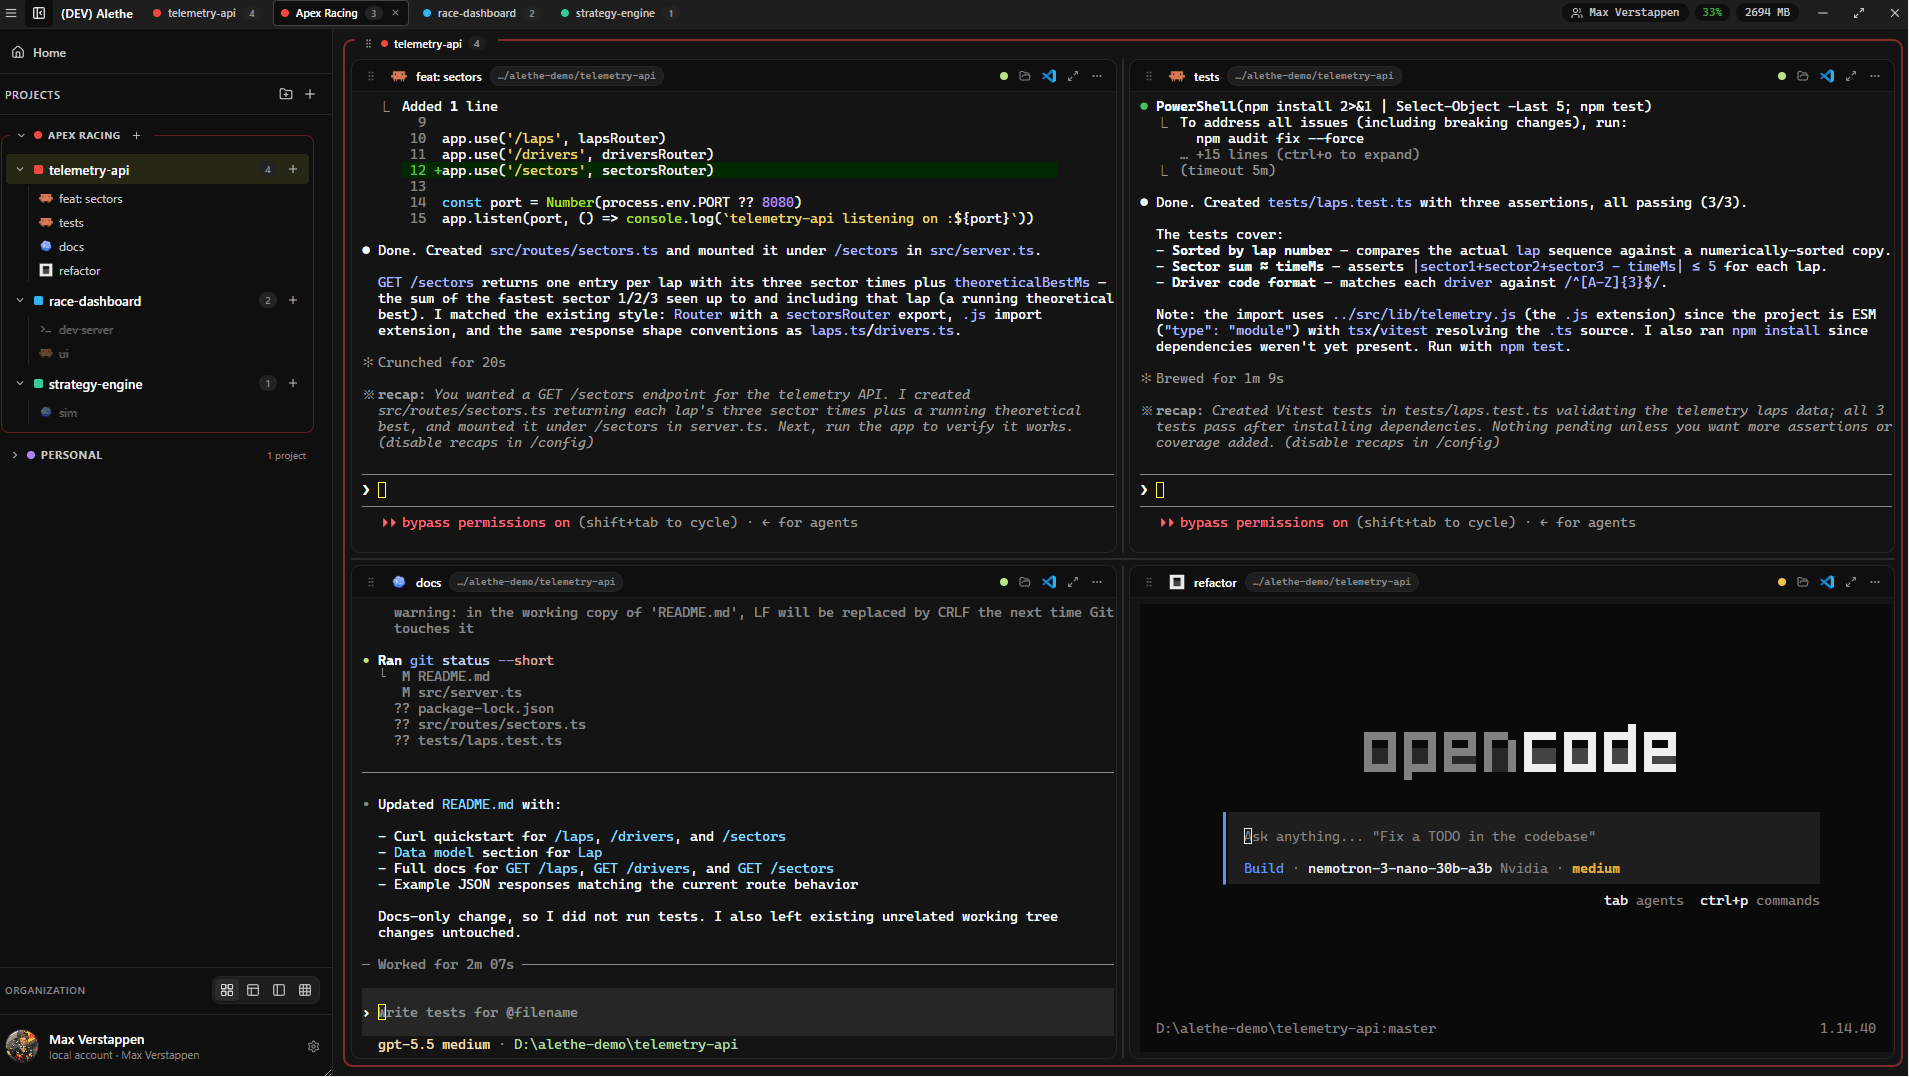
Task: Expand the docs pane to full view
Action: click(1073, 582)
